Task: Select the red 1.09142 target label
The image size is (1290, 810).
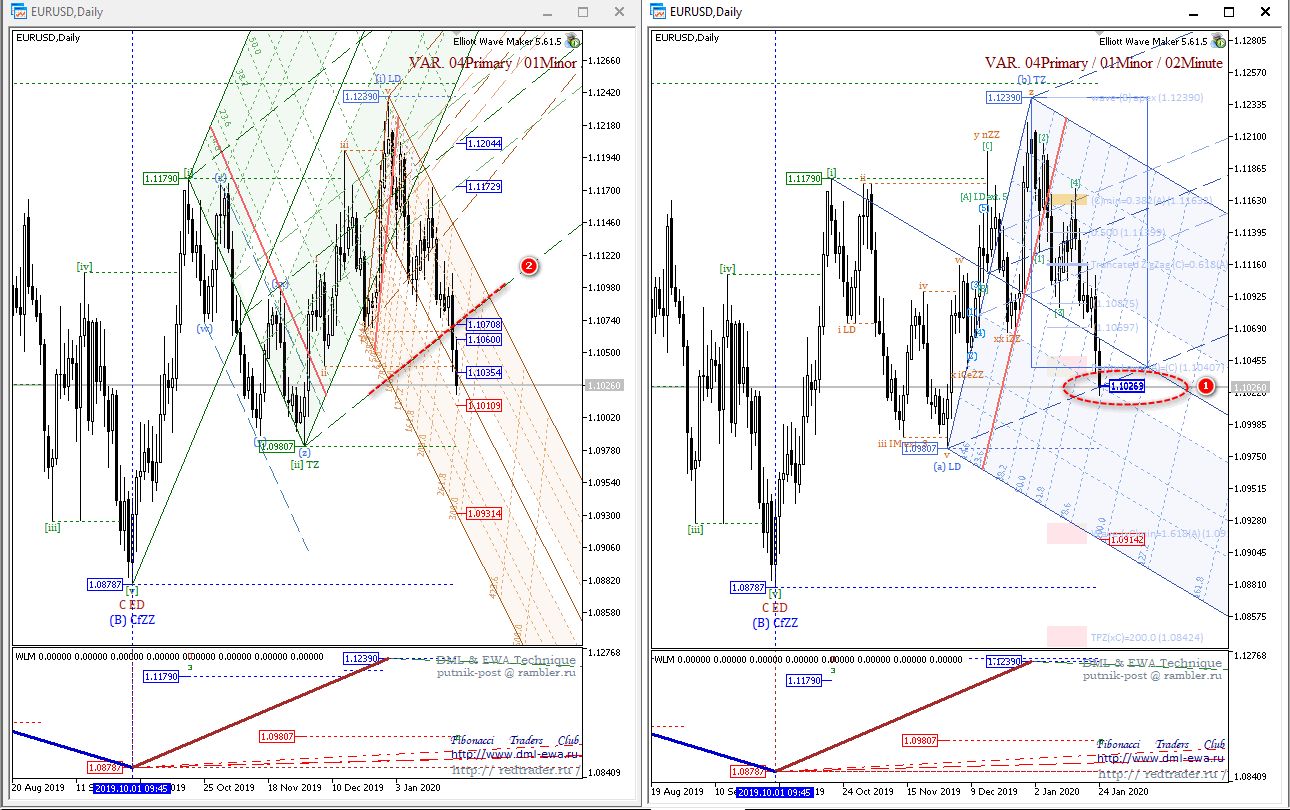Action: click(1128, 538)
